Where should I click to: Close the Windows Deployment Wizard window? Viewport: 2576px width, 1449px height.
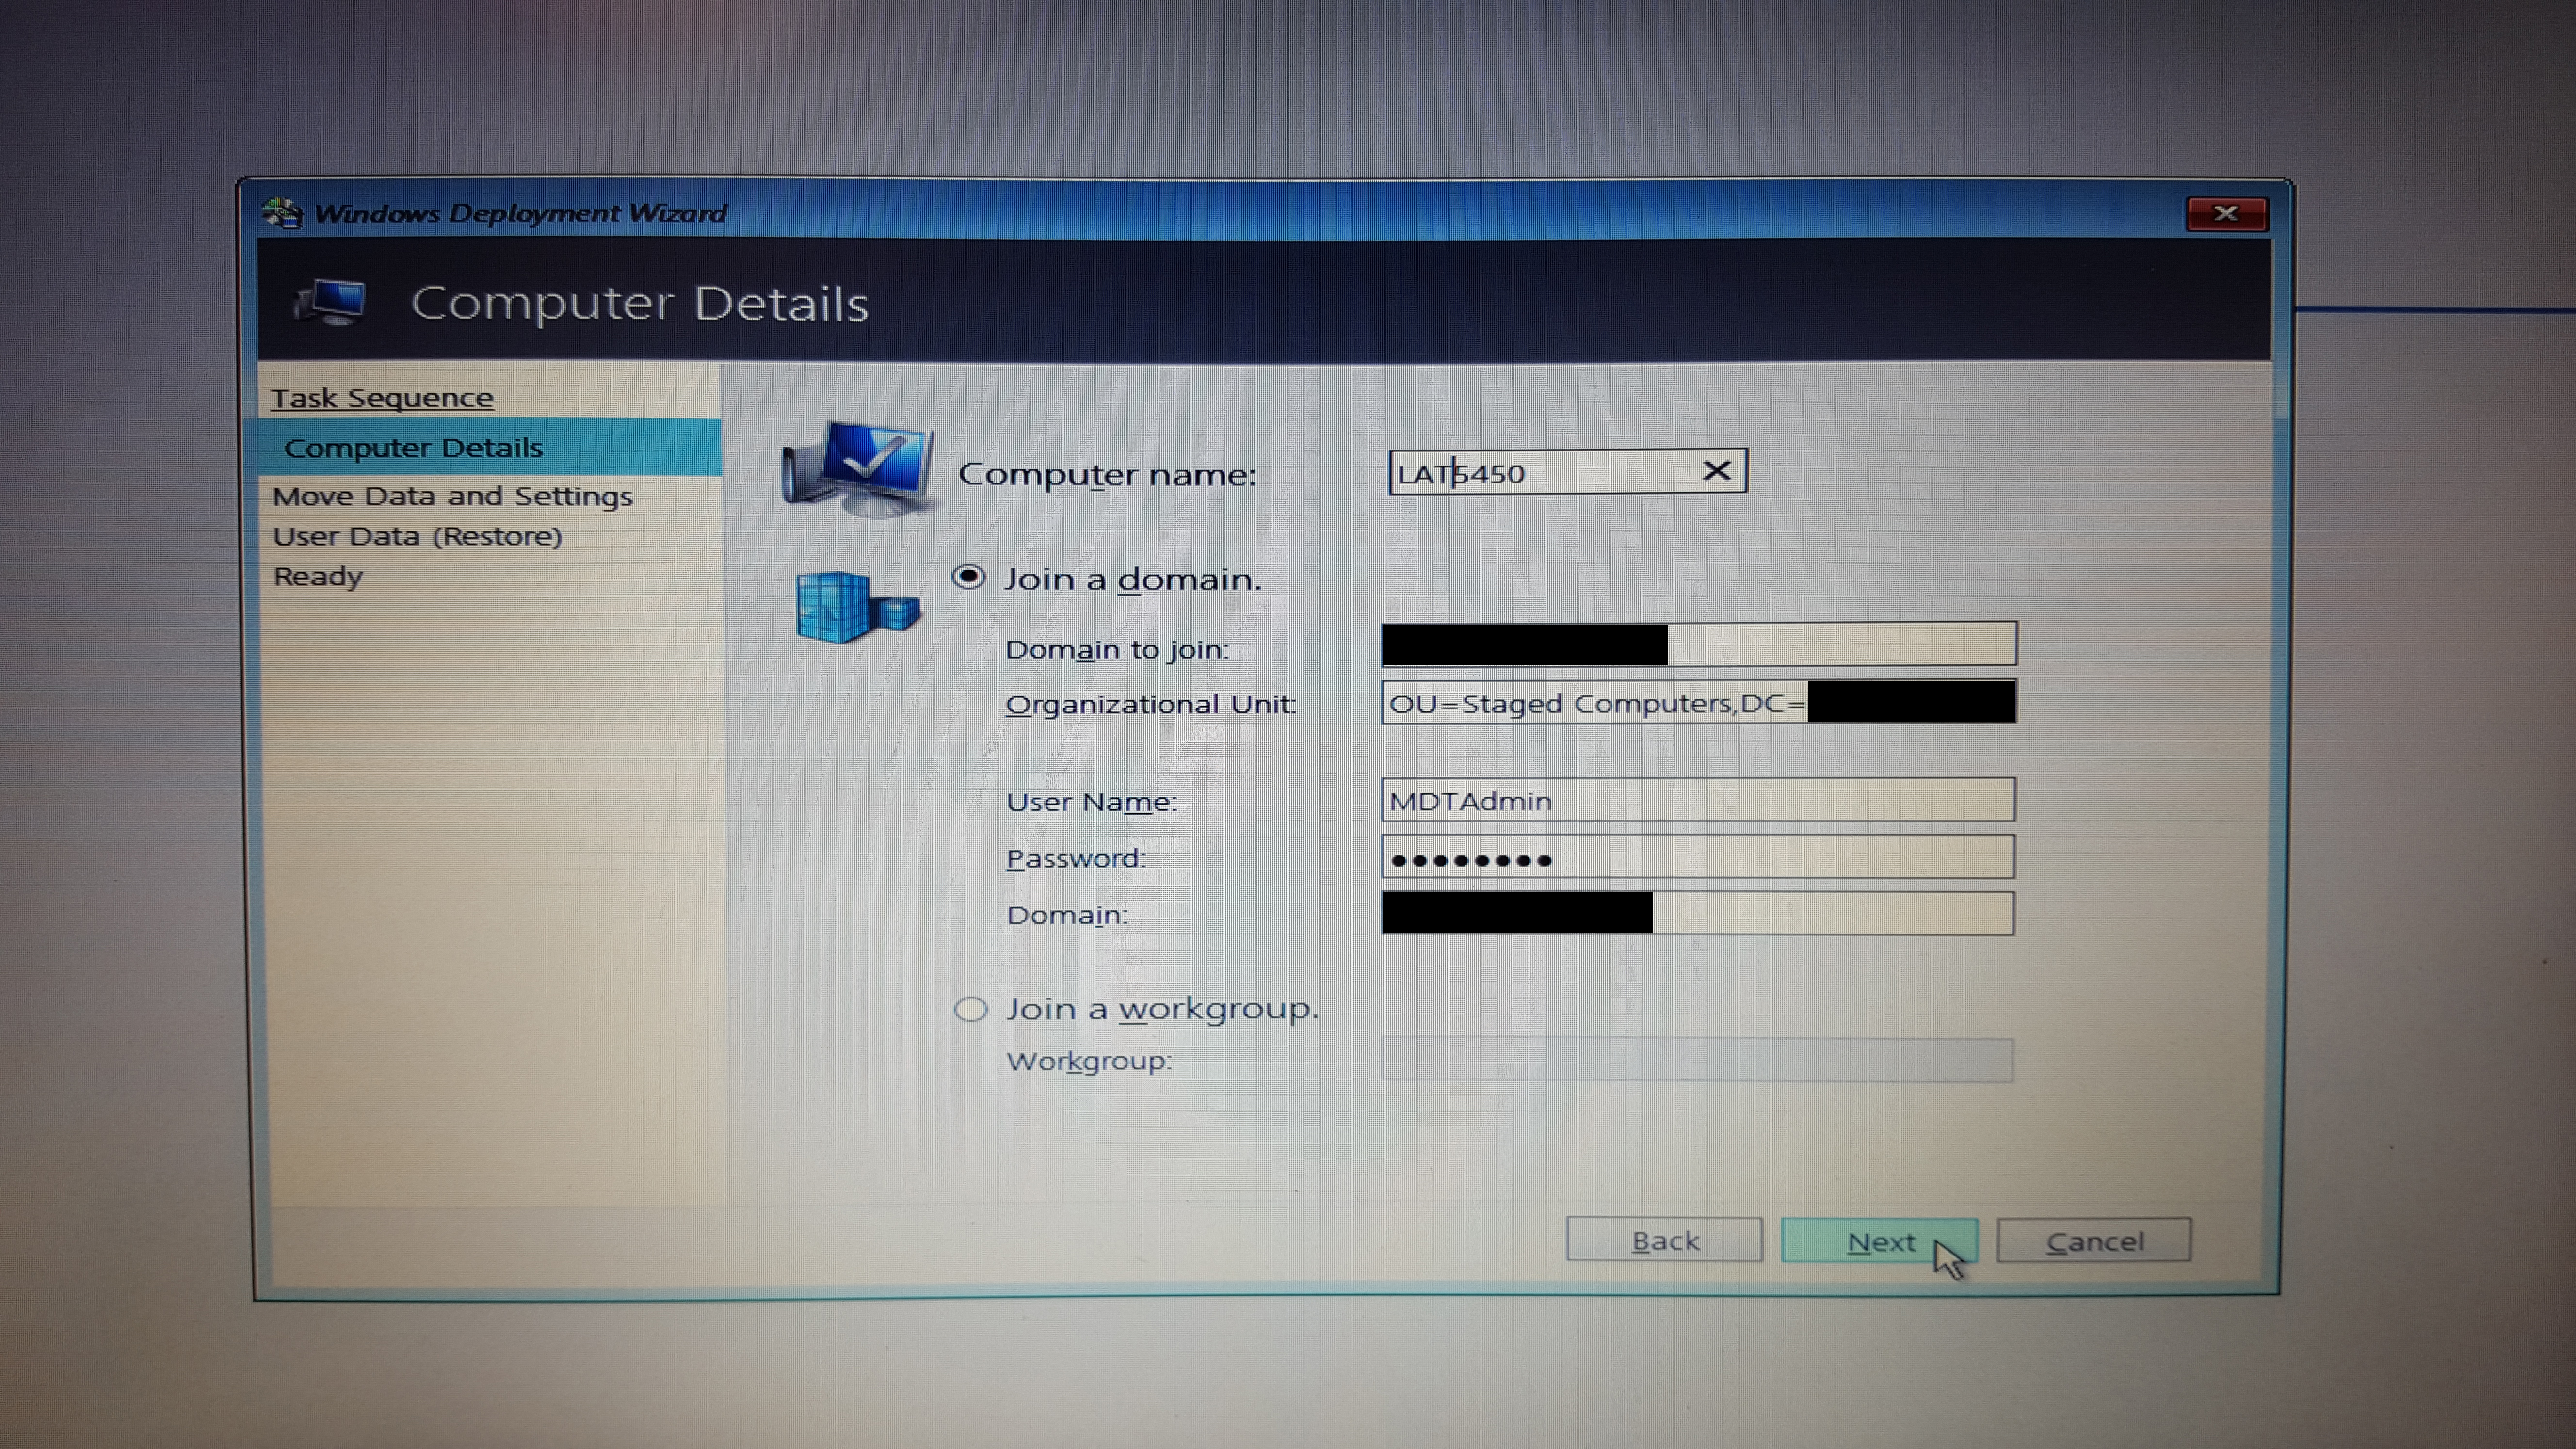click(x=2226, y=214)
